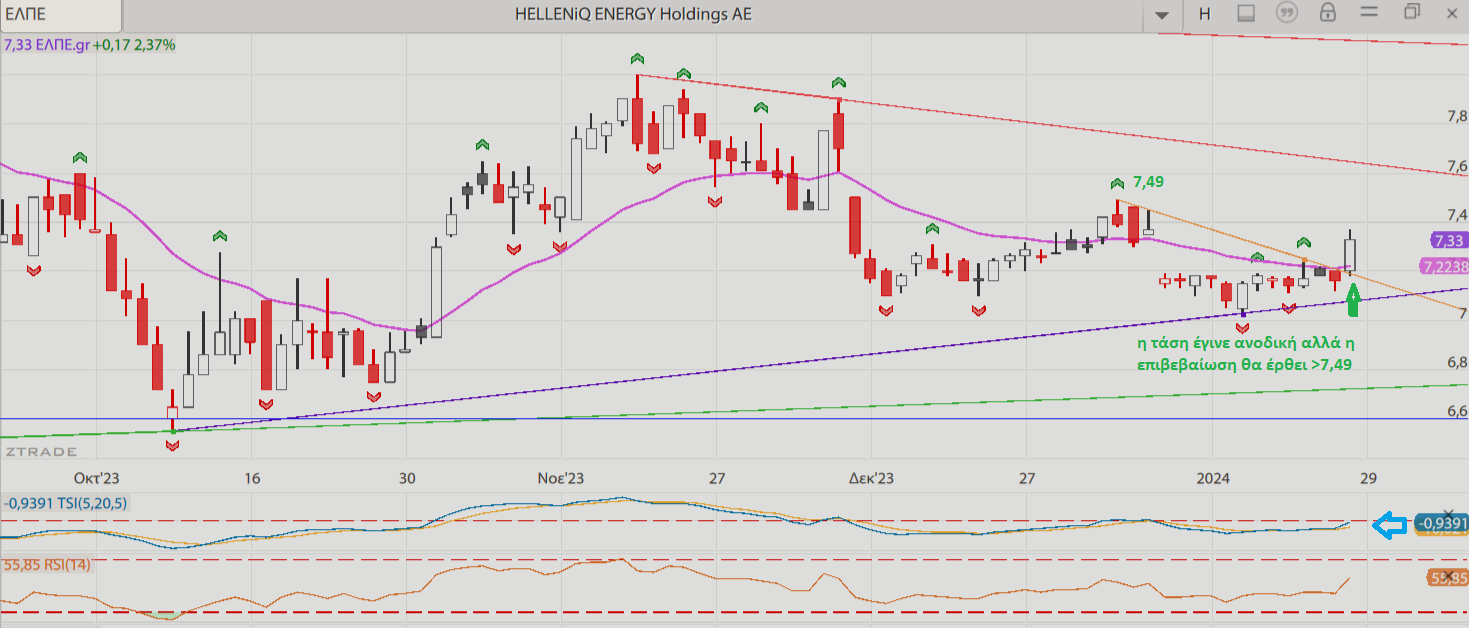Open the chart menu with the two-line icon
The width and height of the screenshot is (1469, 628).
point(1369,12)
